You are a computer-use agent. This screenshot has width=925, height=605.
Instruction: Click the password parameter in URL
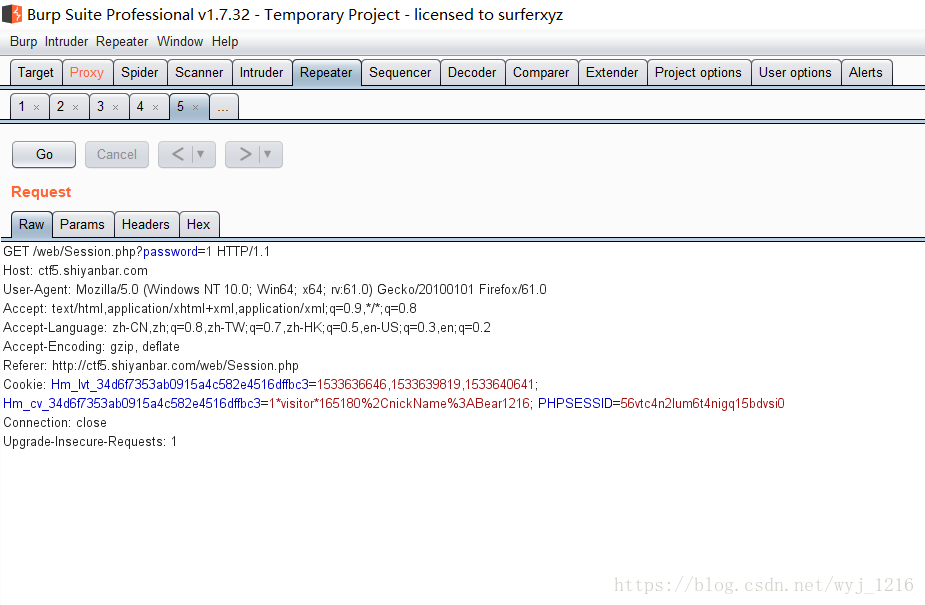pyautogui.click(x=170, y=252)
